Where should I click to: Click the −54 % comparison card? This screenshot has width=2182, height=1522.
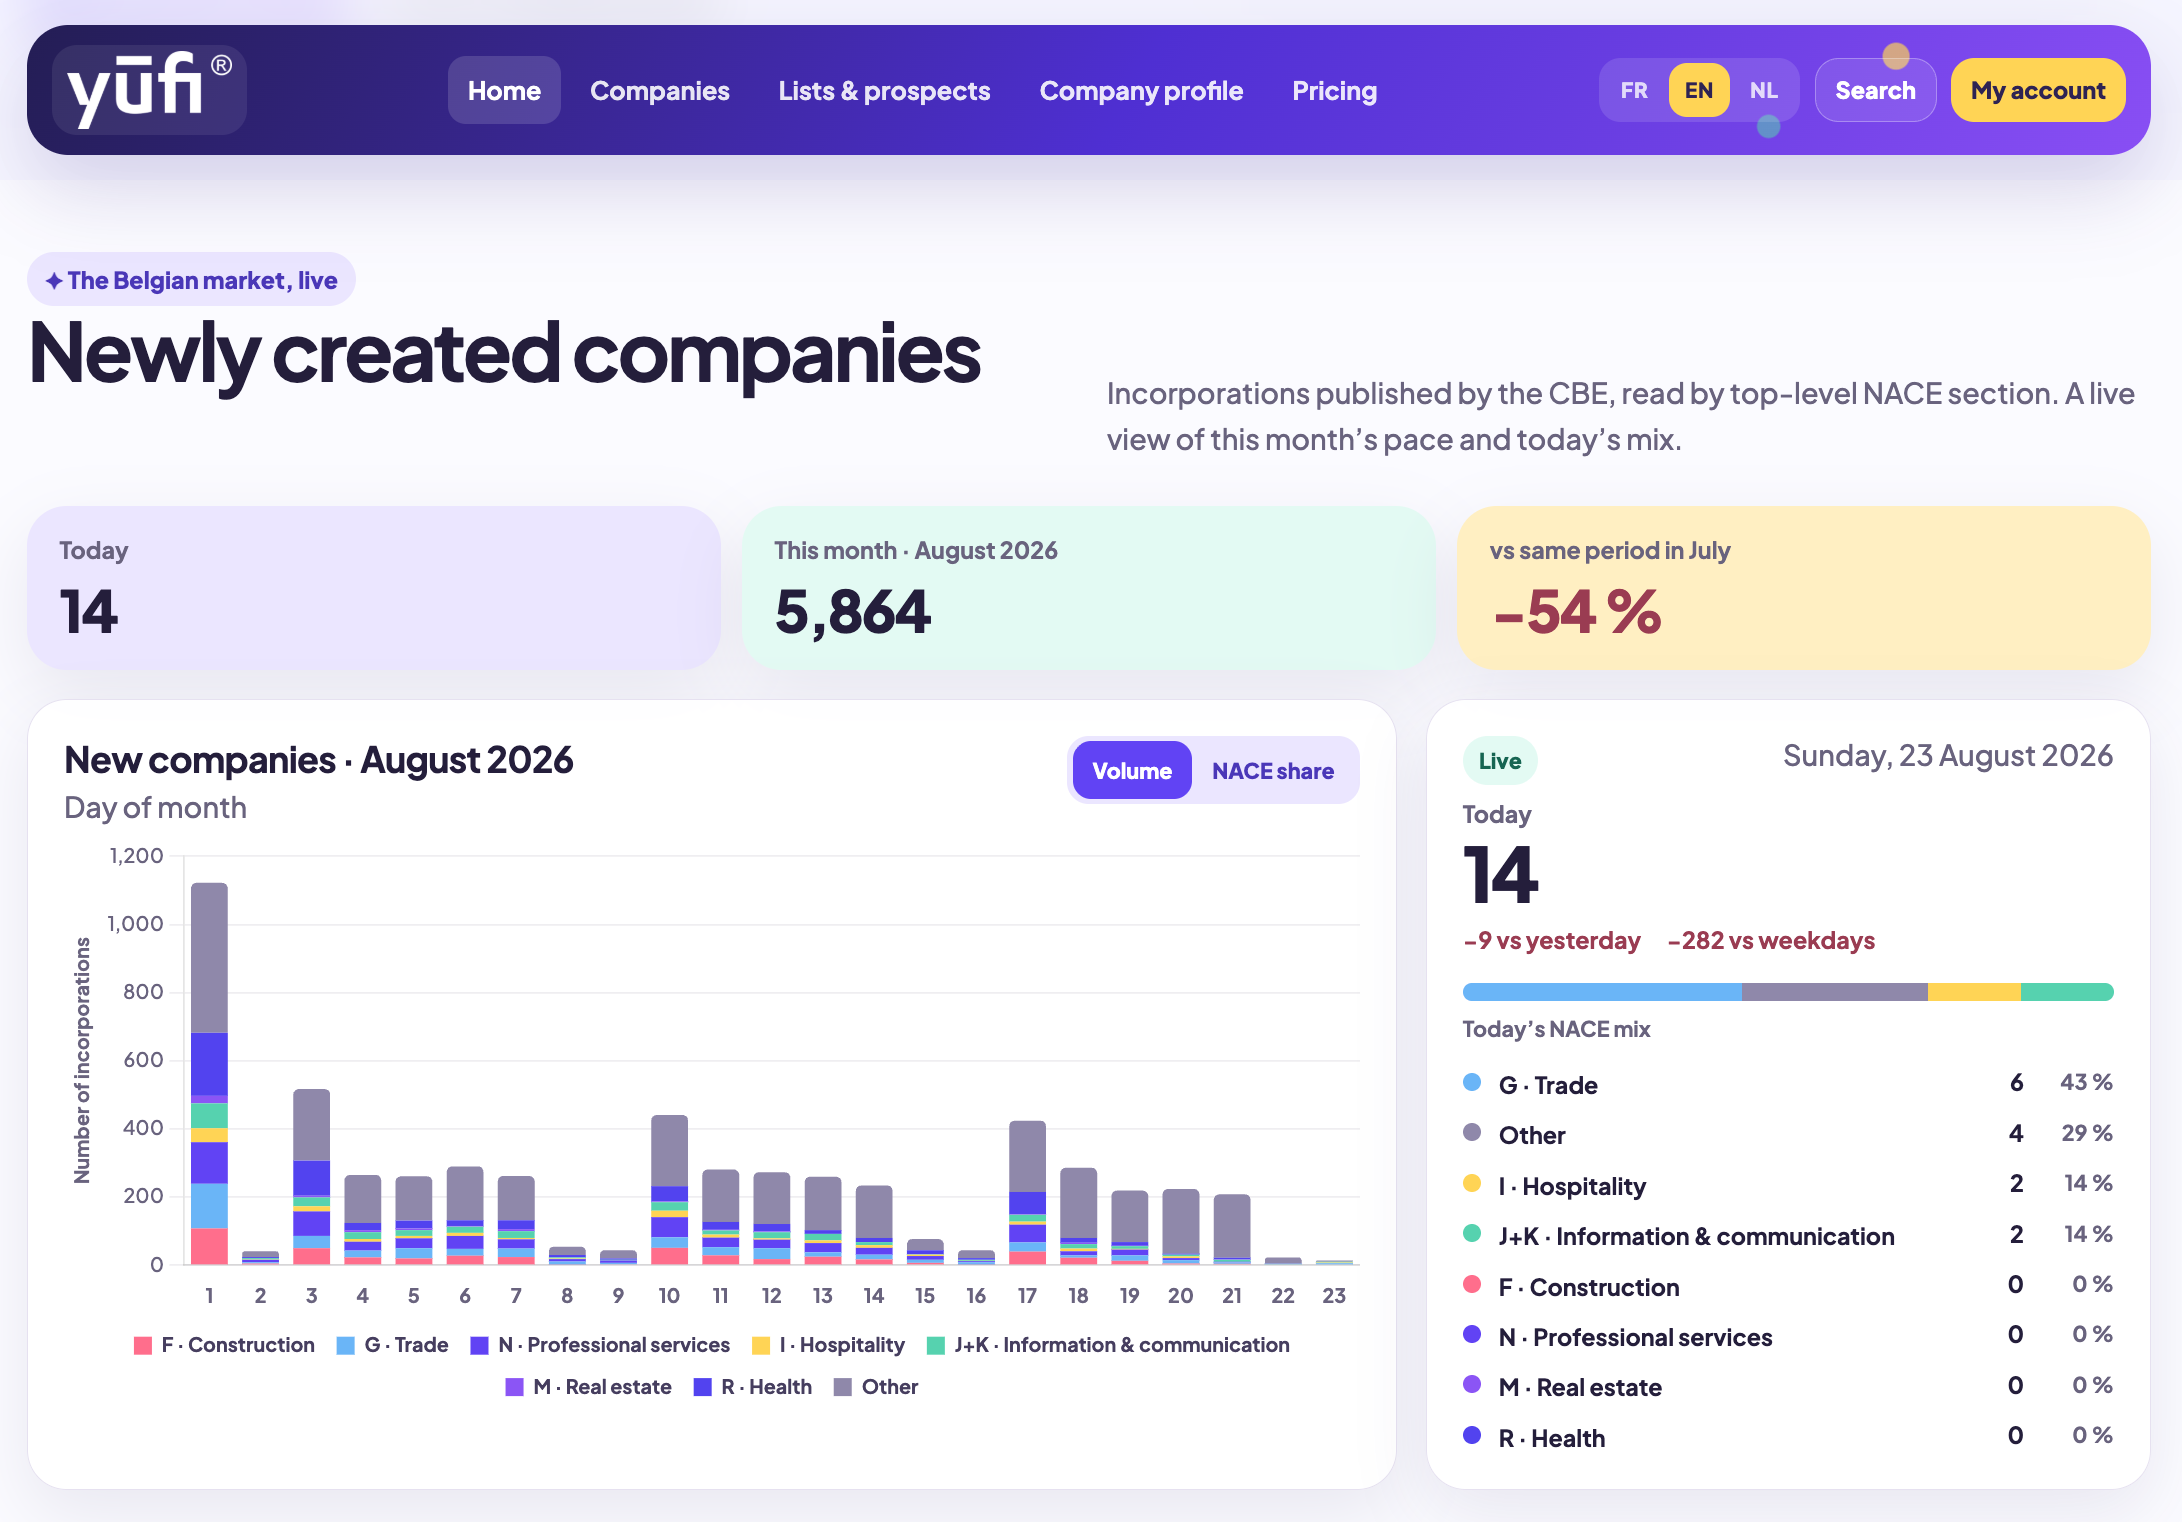[1804, 588]
